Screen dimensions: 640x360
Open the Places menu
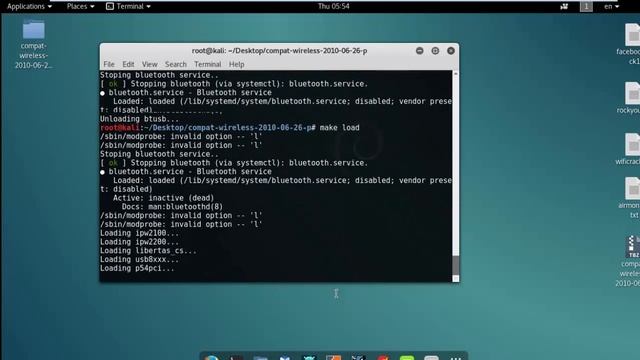click(x=80, y=6)
